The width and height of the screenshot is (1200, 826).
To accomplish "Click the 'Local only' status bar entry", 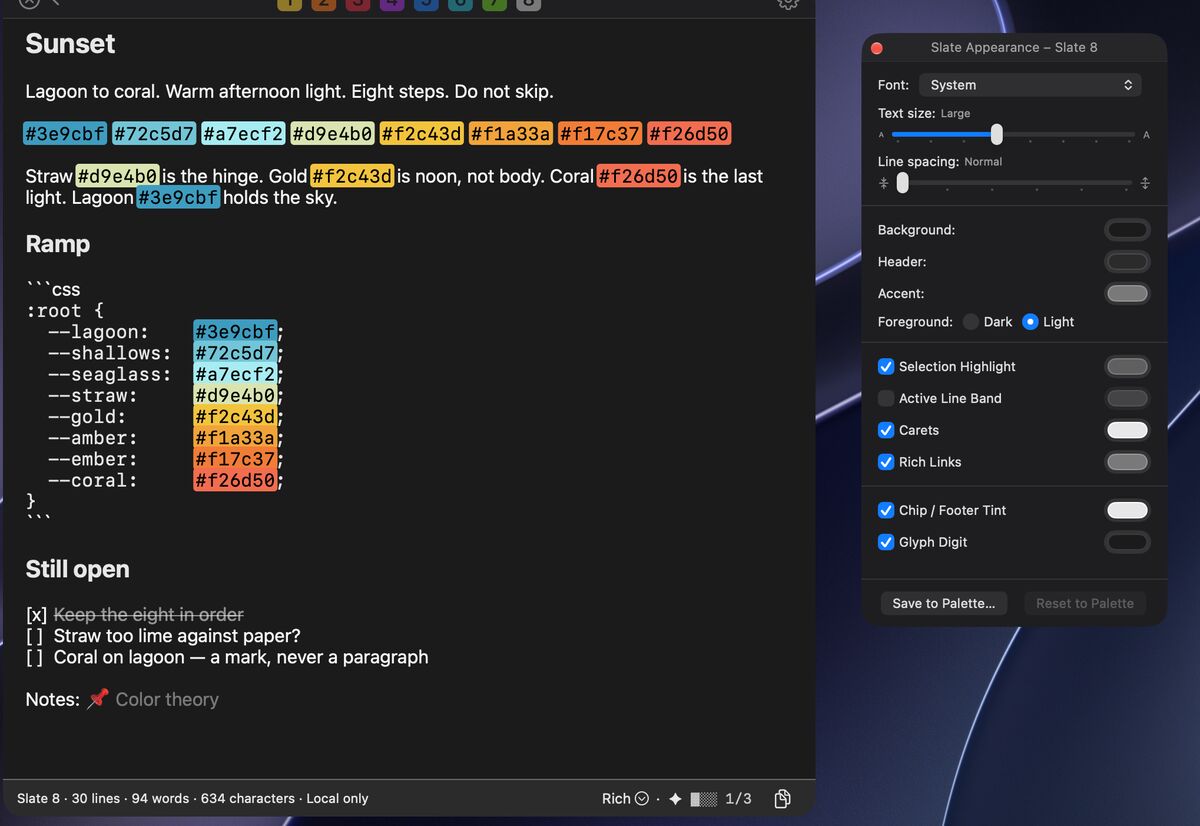I will click(337, 798).
